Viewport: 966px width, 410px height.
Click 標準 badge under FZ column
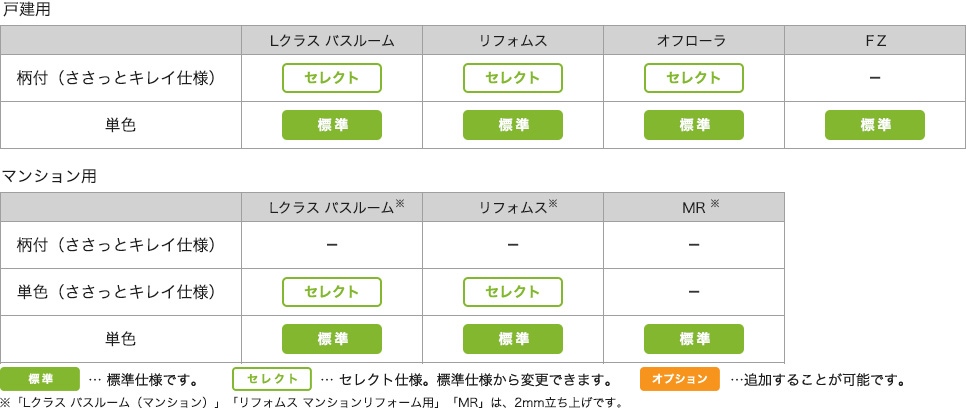[875, 125]
